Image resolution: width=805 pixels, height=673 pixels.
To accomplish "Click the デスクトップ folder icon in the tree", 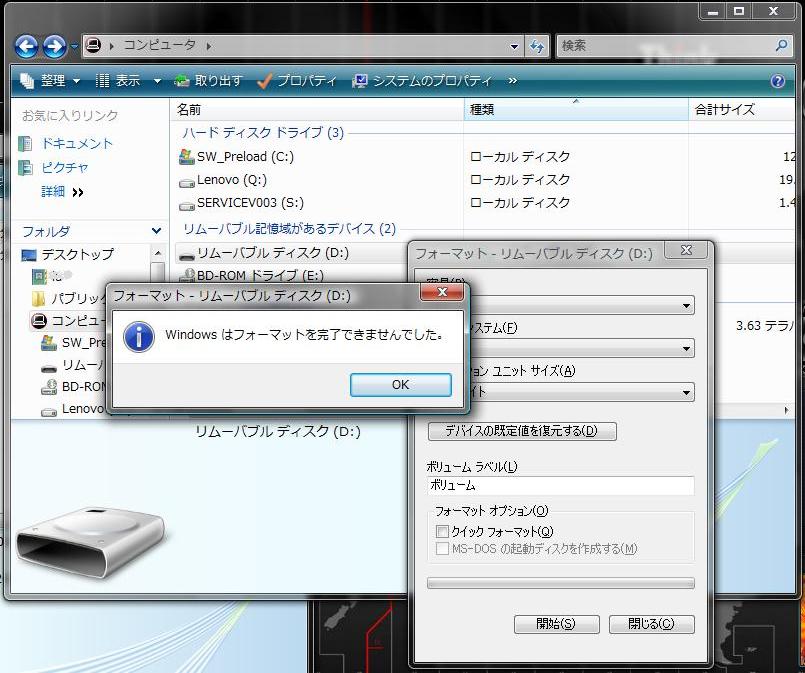I will pos(29,255).
